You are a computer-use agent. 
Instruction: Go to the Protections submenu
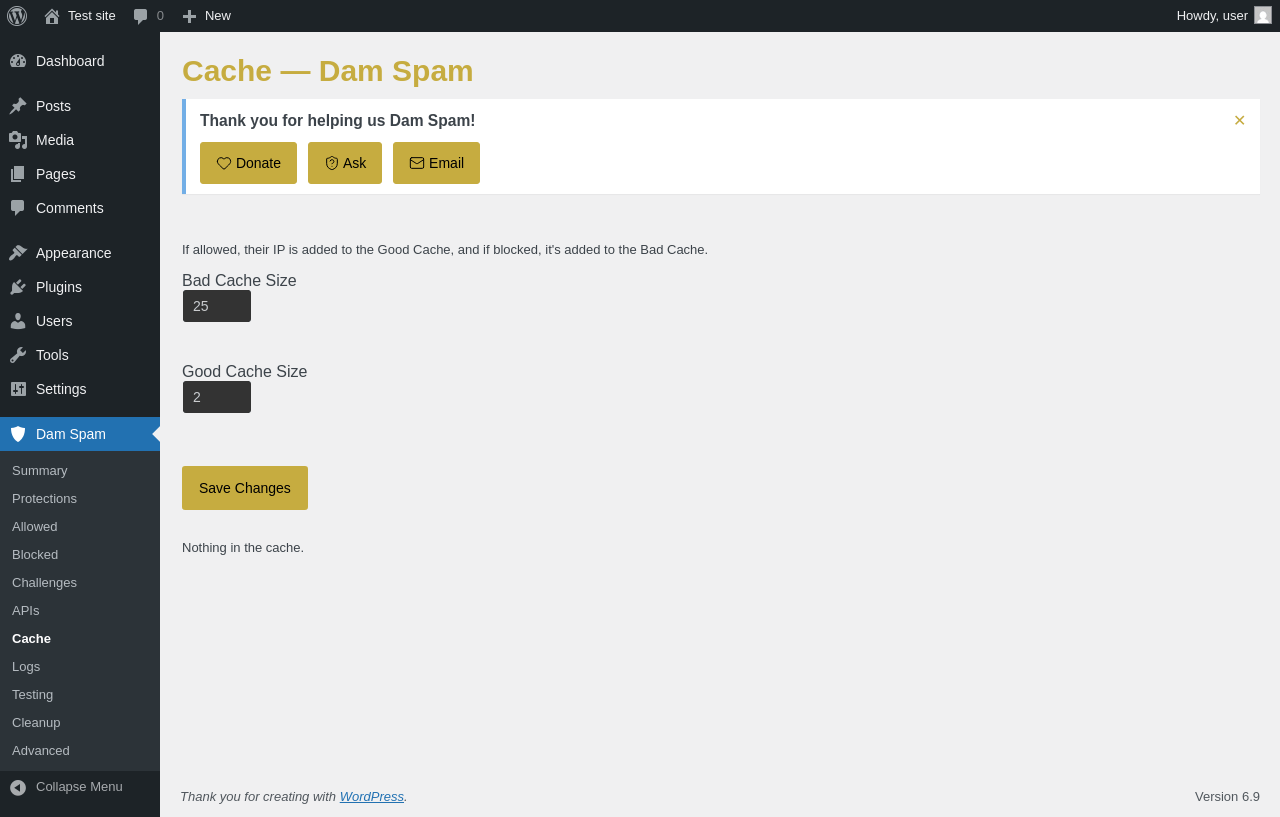tap(44, 499)
